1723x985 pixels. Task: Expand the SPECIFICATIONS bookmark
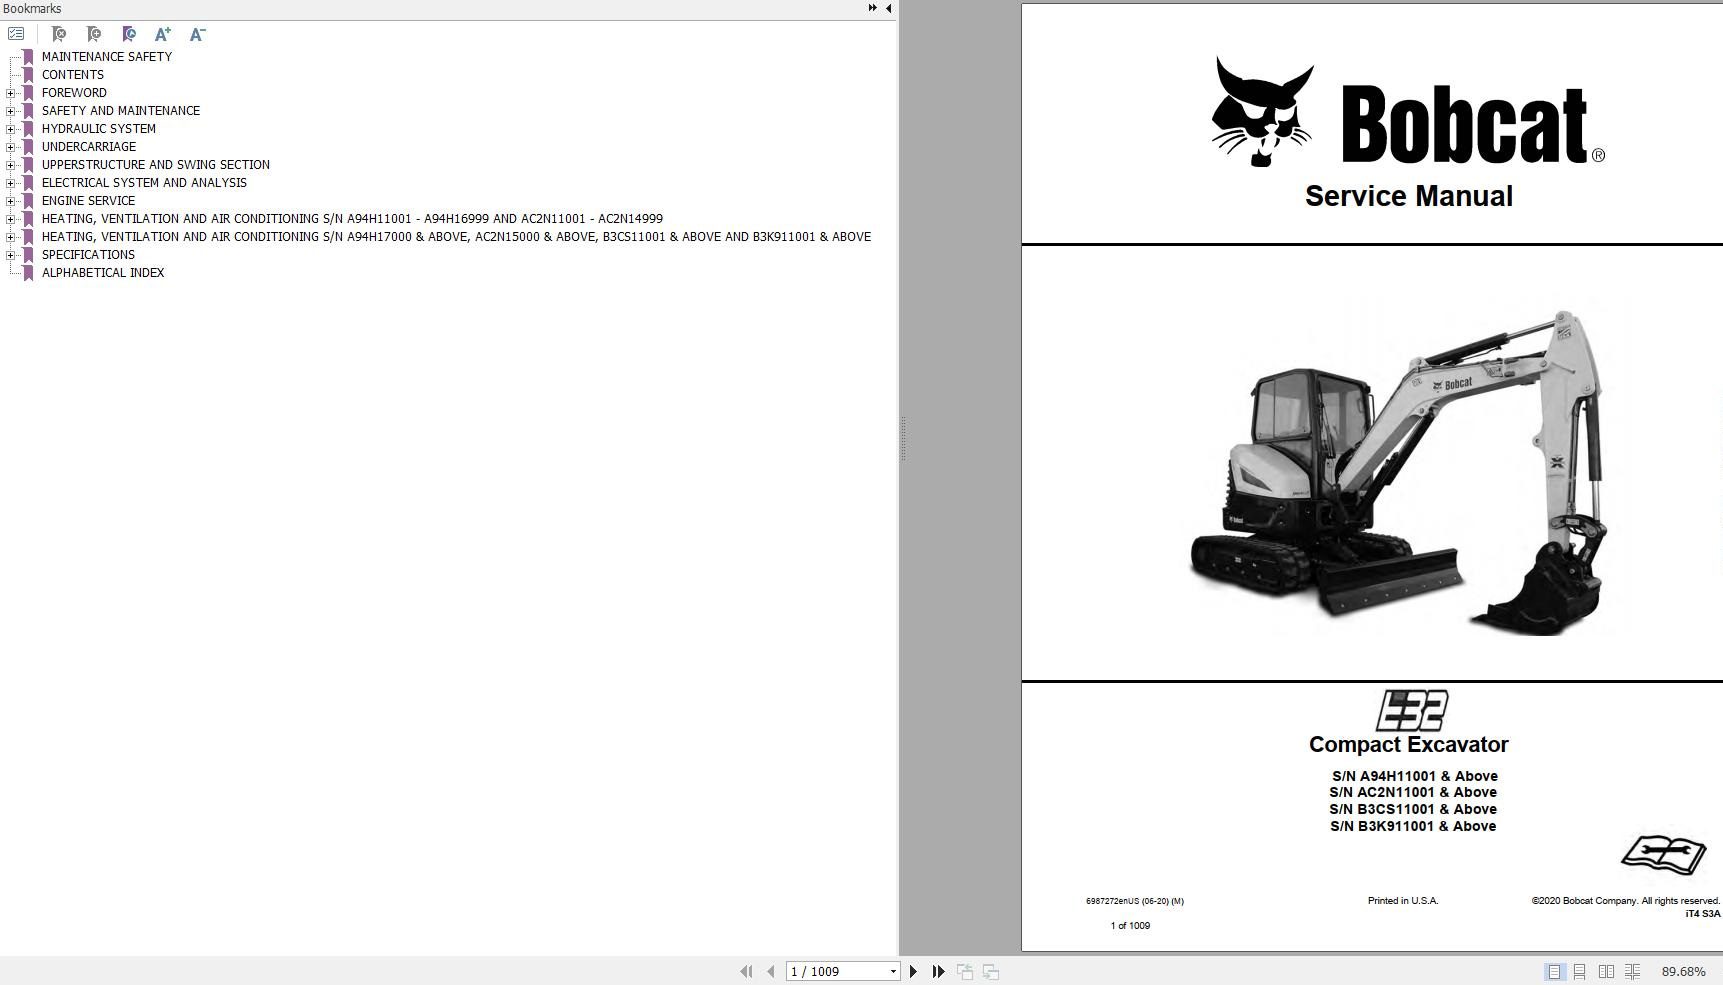[11, 255]
